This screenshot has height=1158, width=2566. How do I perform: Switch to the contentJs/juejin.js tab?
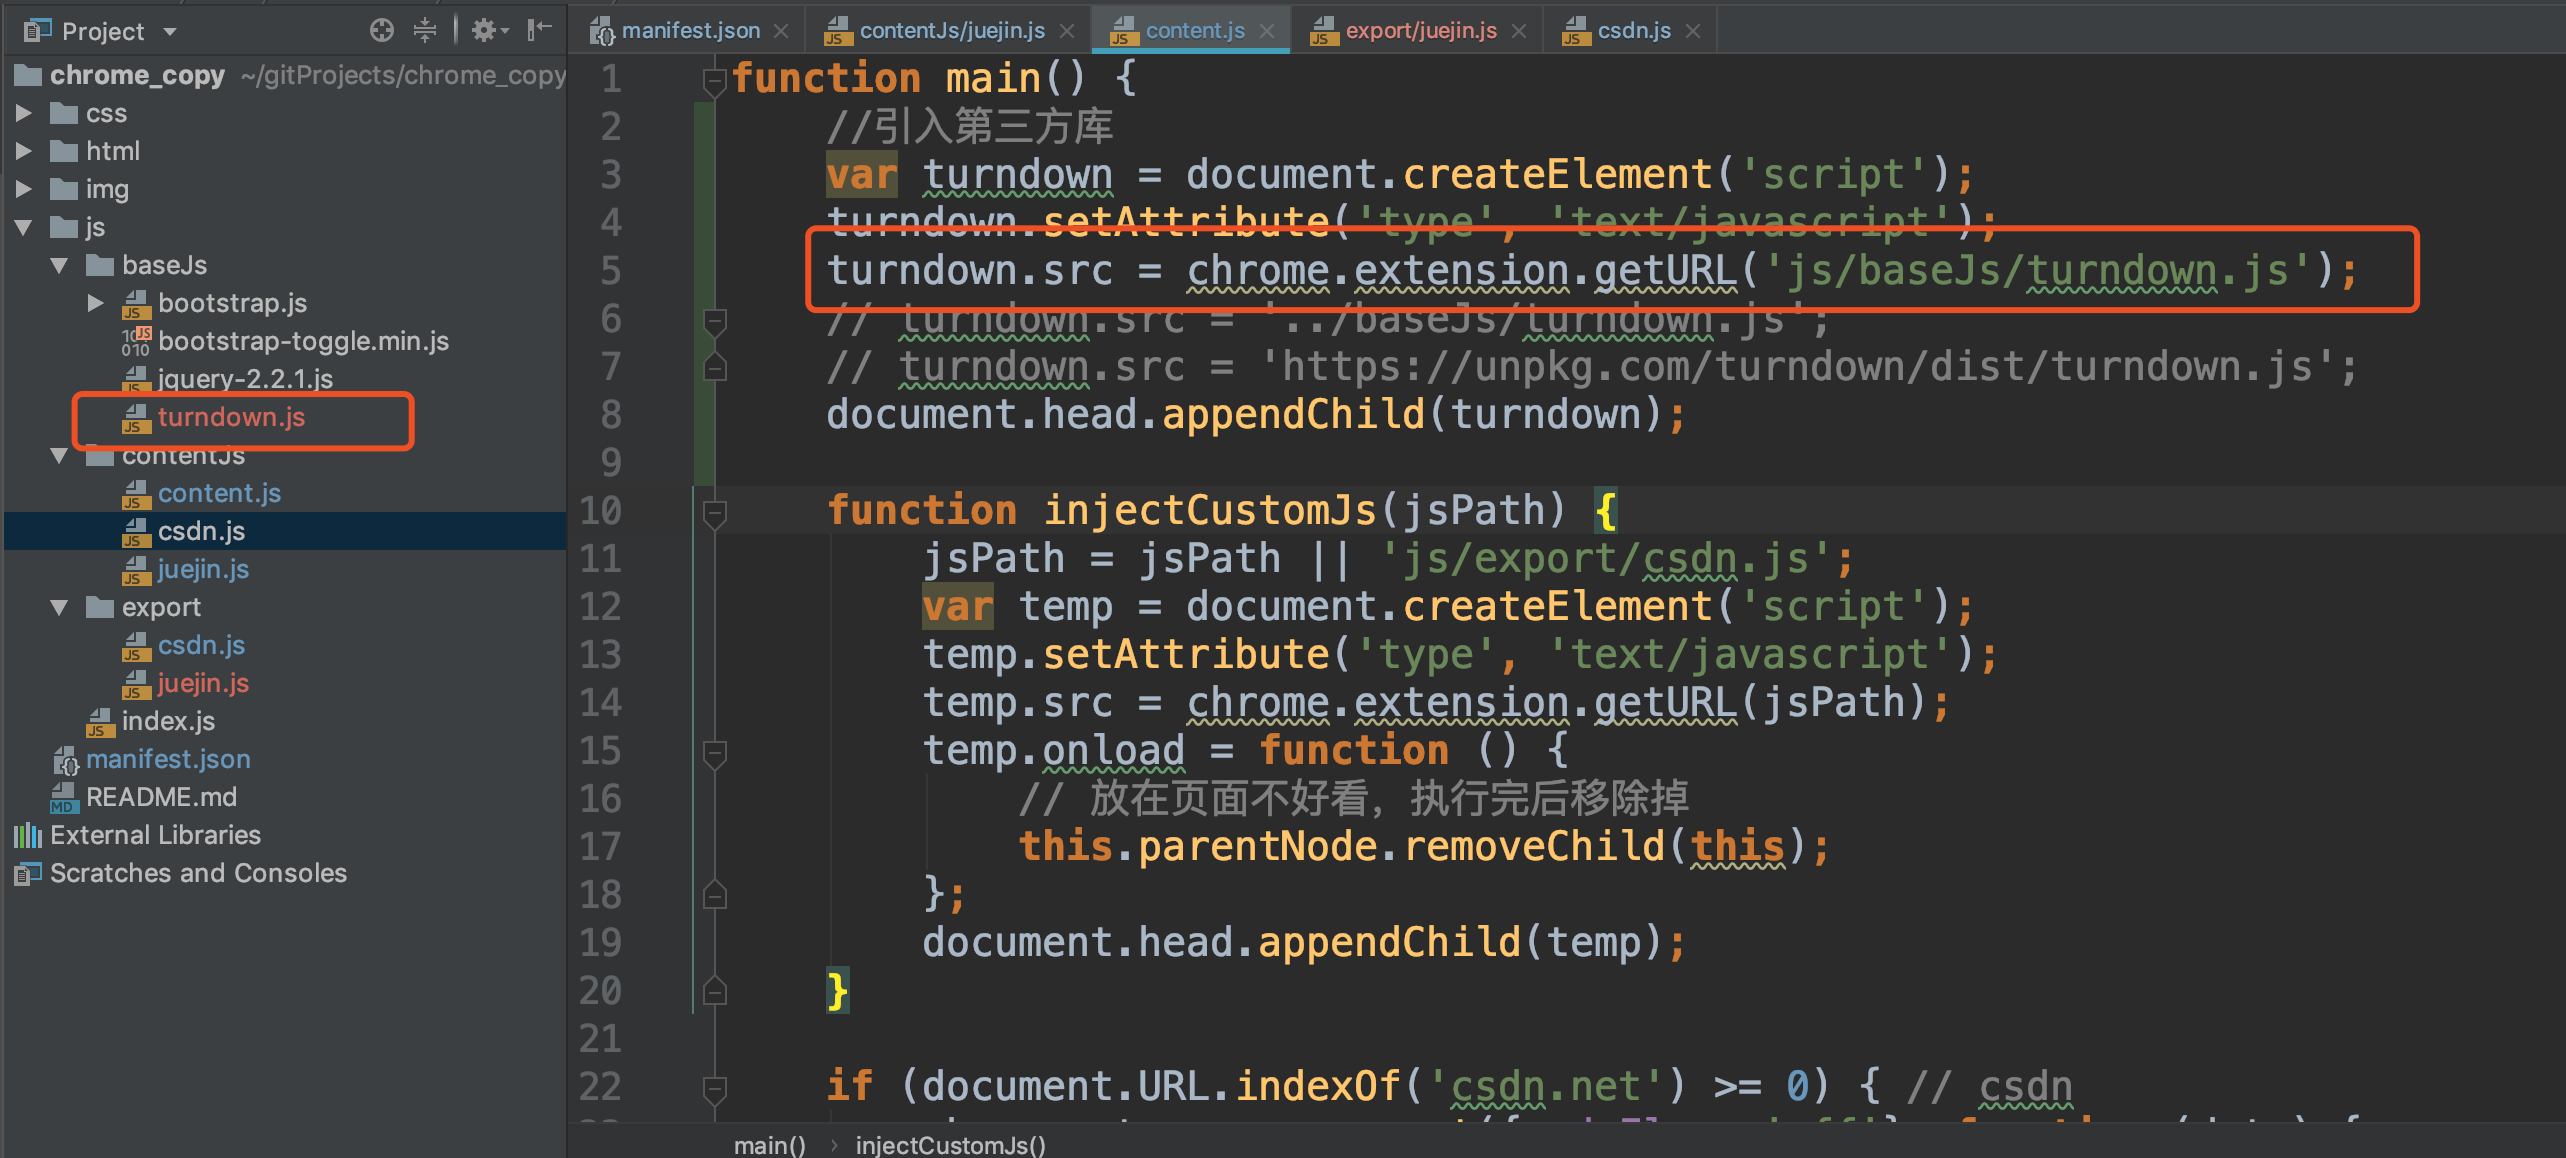[x=951, y=31]
